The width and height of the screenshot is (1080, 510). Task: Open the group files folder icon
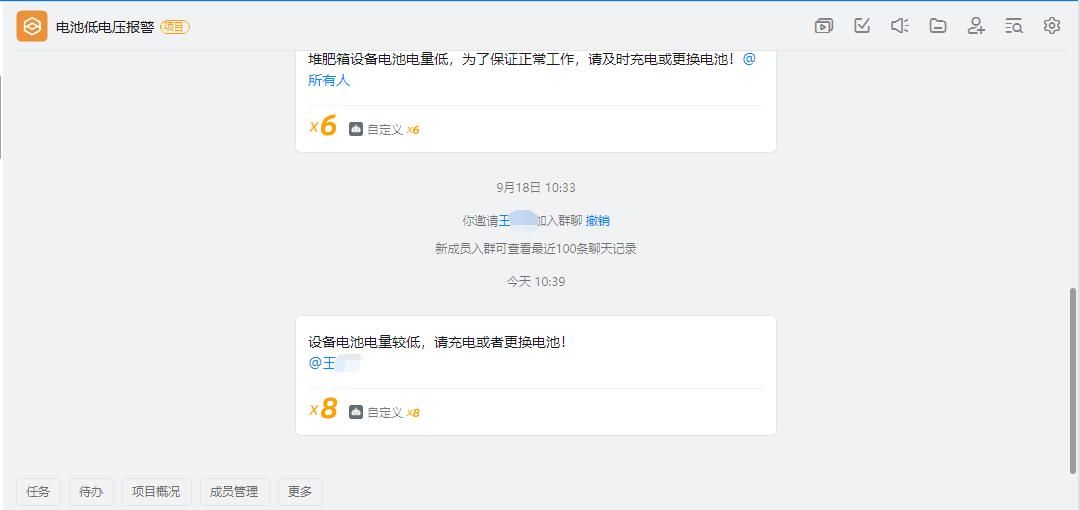pyautogui.click(x=938, y=26)
